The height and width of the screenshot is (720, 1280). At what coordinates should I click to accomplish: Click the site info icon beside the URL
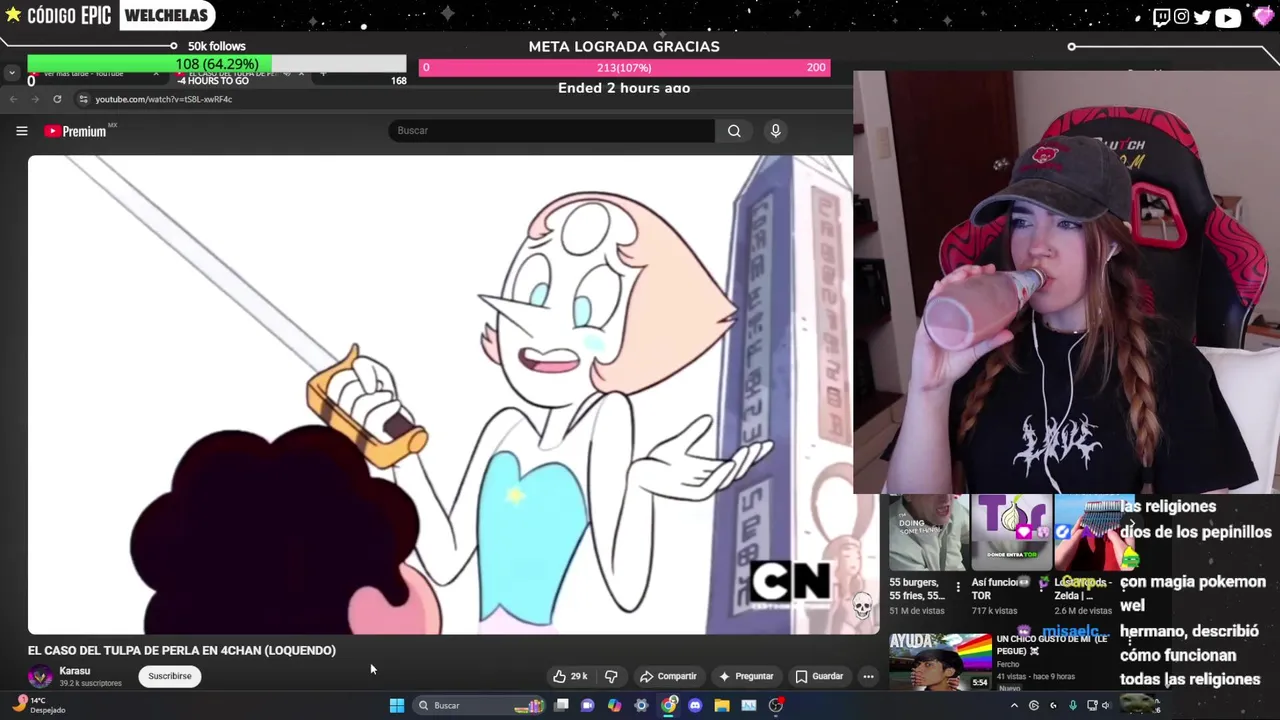click(x=83, y=99)
